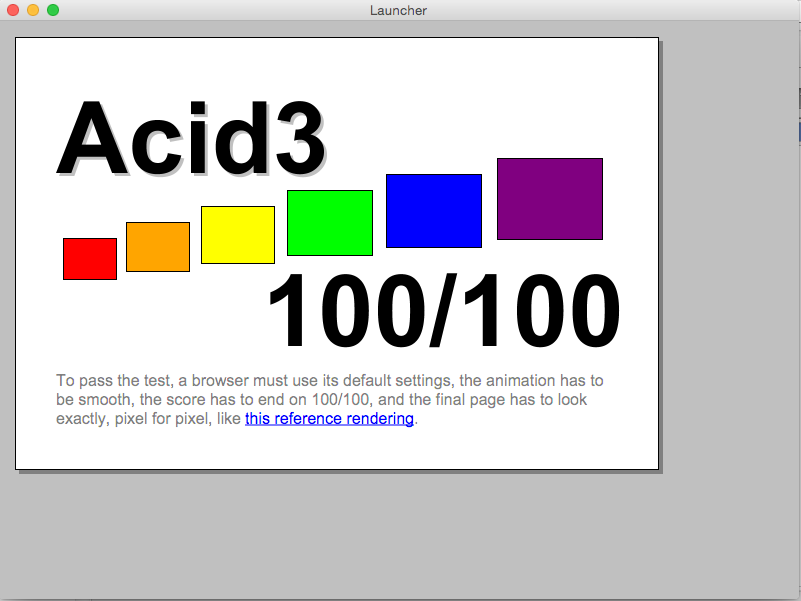
Task: Click the empty gray area below the page
Action: [400, 535]
